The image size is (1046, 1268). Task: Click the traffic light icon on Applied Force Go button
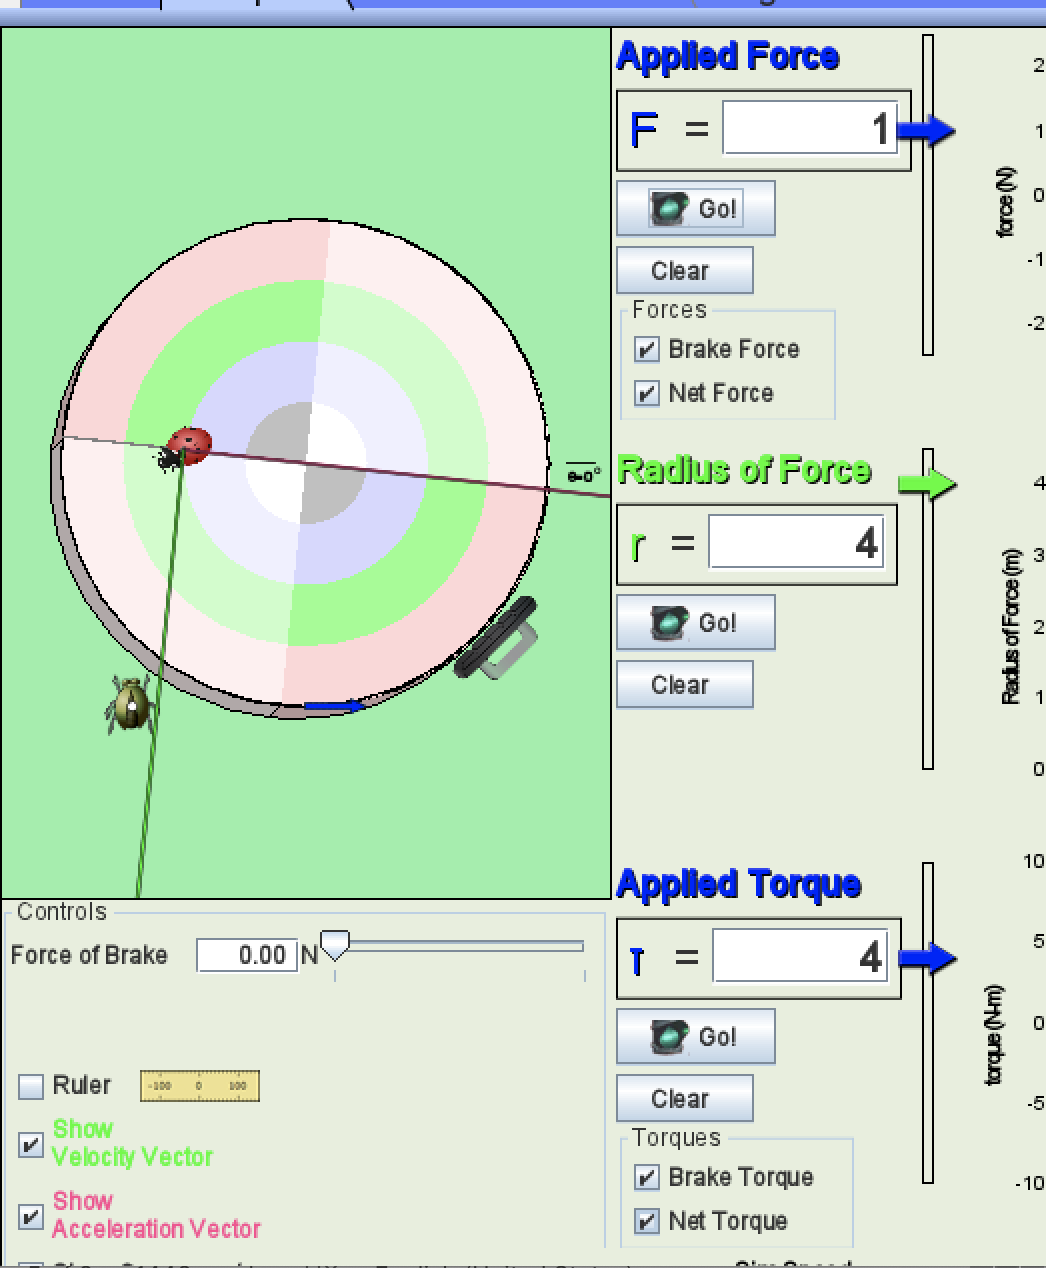tap(668, 207)
